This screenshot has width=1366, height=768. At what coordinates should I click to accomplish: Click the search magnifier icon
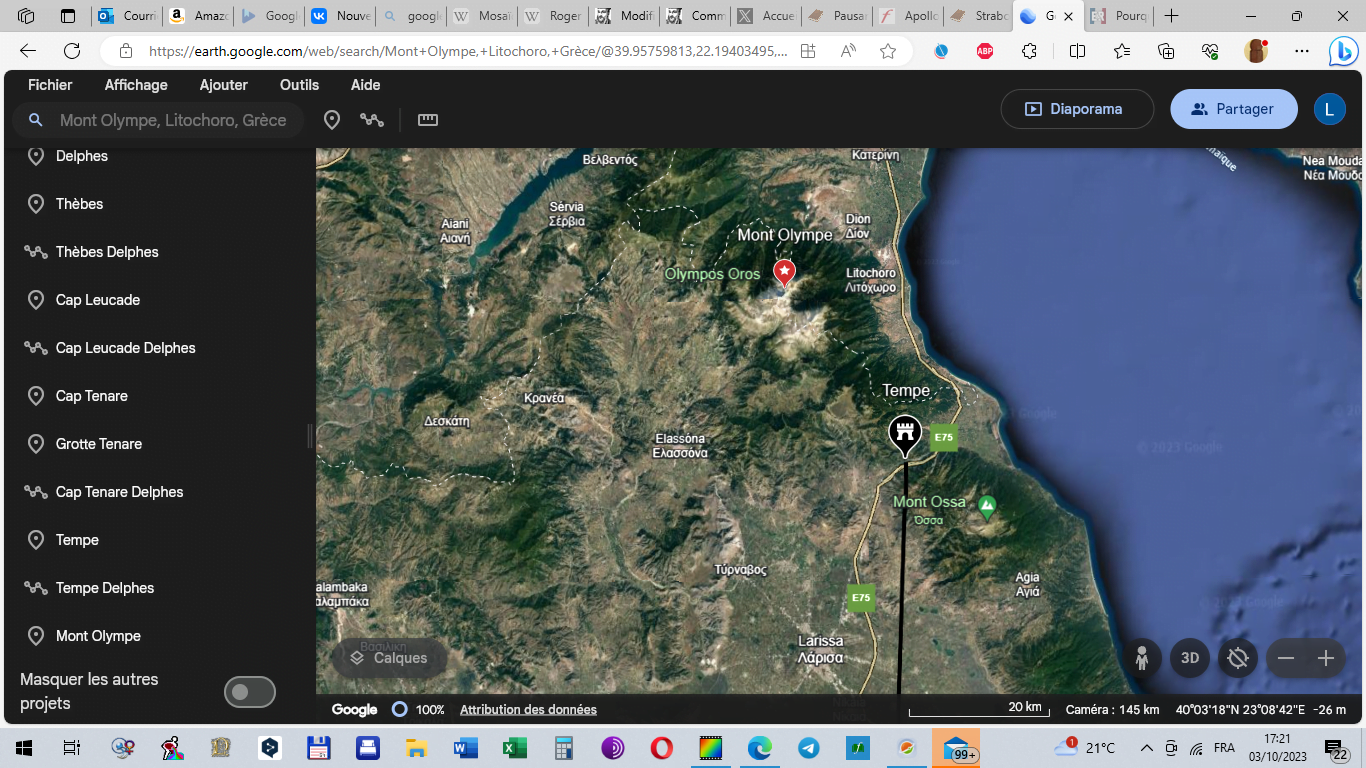35,120
